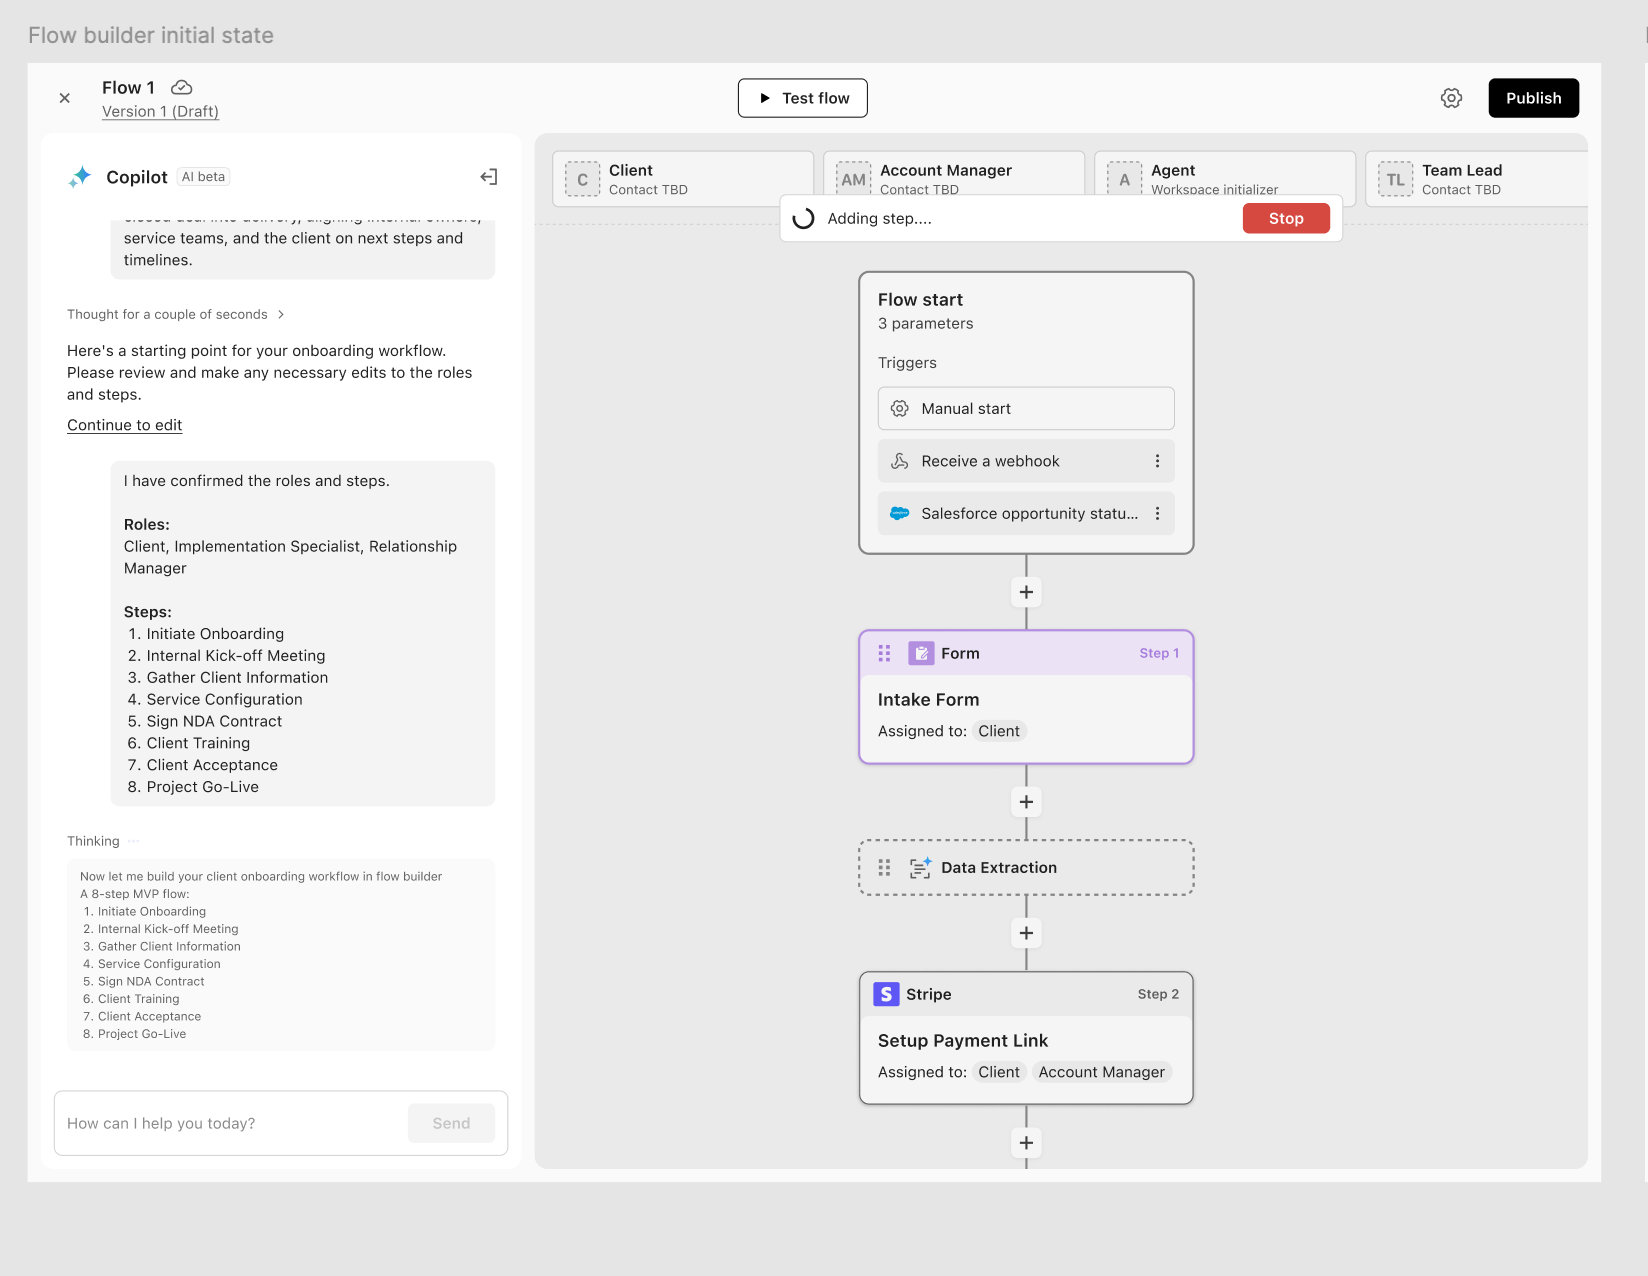The image size is (1648, 1276).
Task: Click the Continue to edit link
Action: pyautogui.click(x=124, y=425)
